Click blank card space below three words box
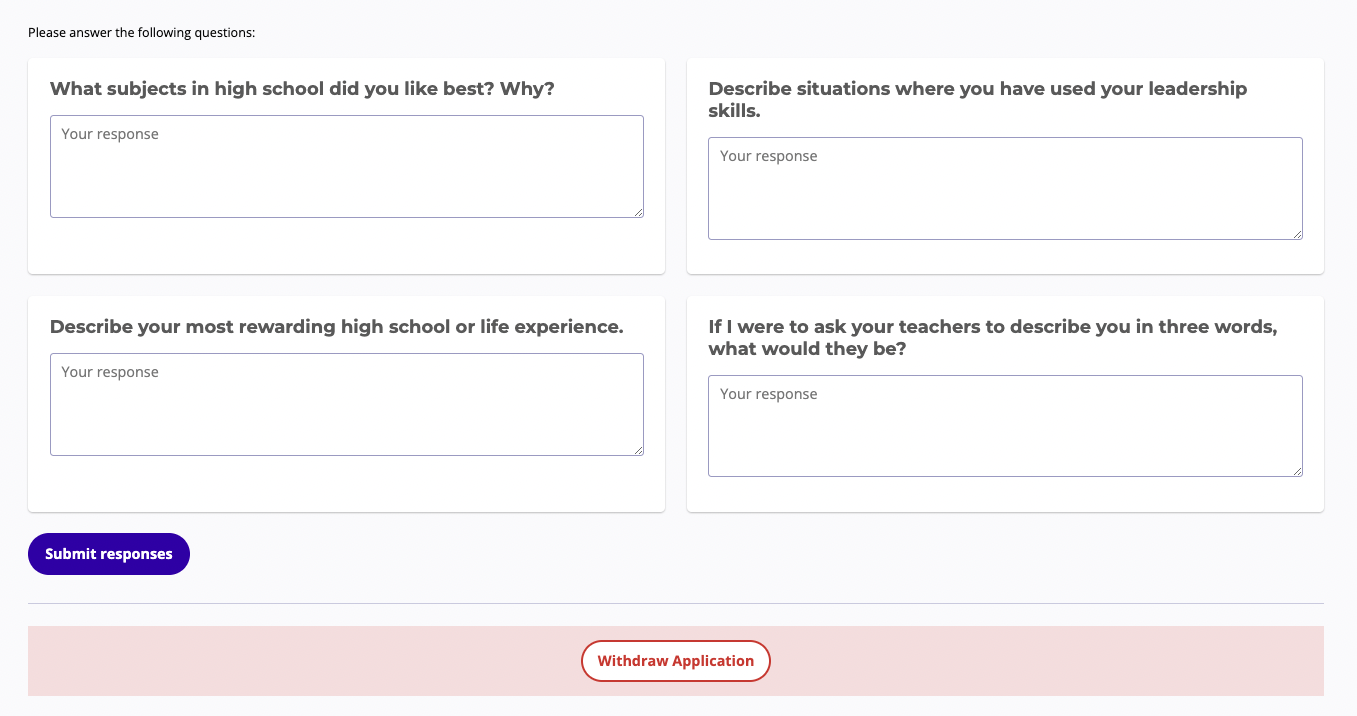 pyautogui.click(x=1005, y=494)
